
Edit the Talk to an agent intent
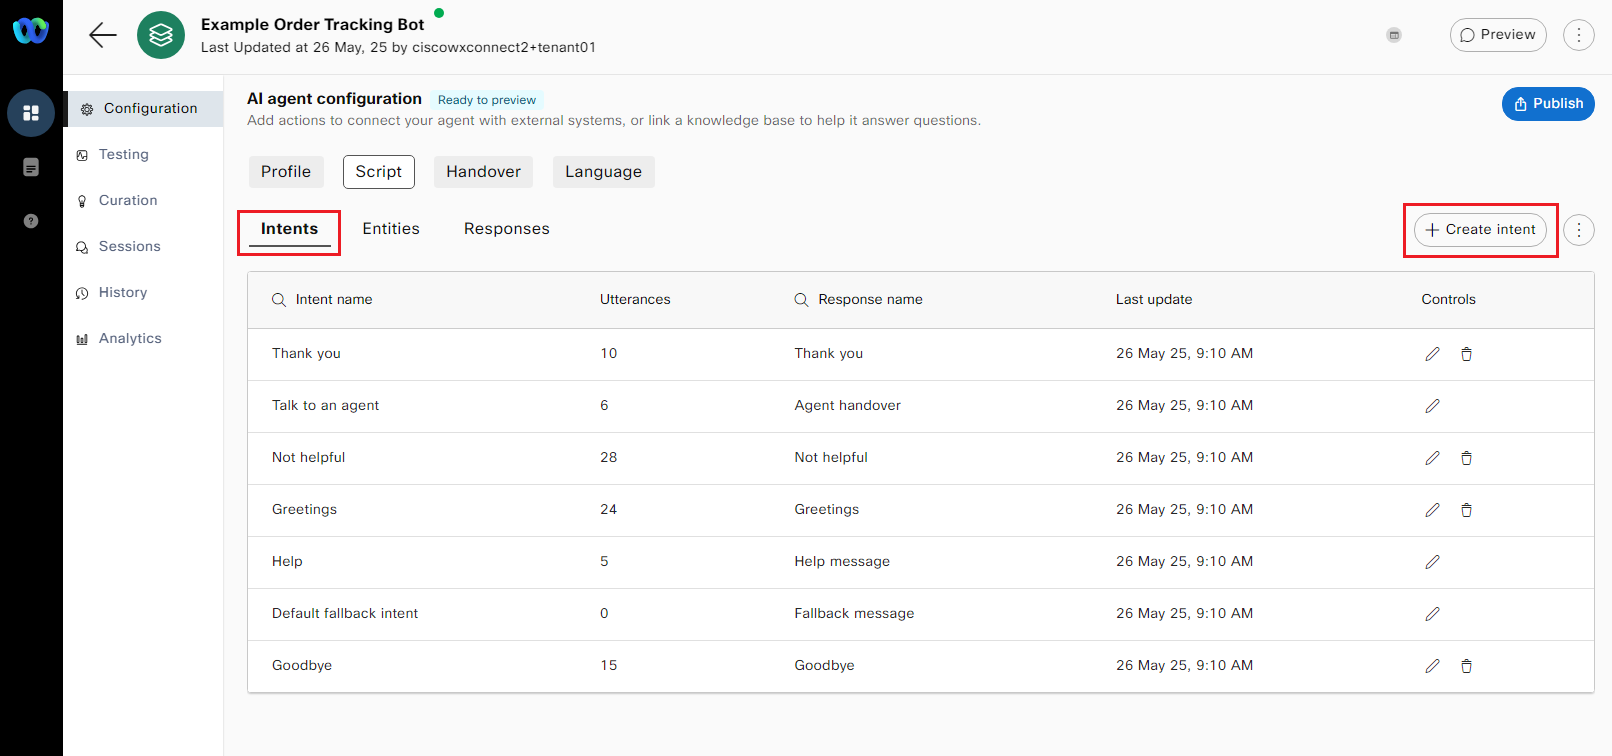(x=1432, y=406)
